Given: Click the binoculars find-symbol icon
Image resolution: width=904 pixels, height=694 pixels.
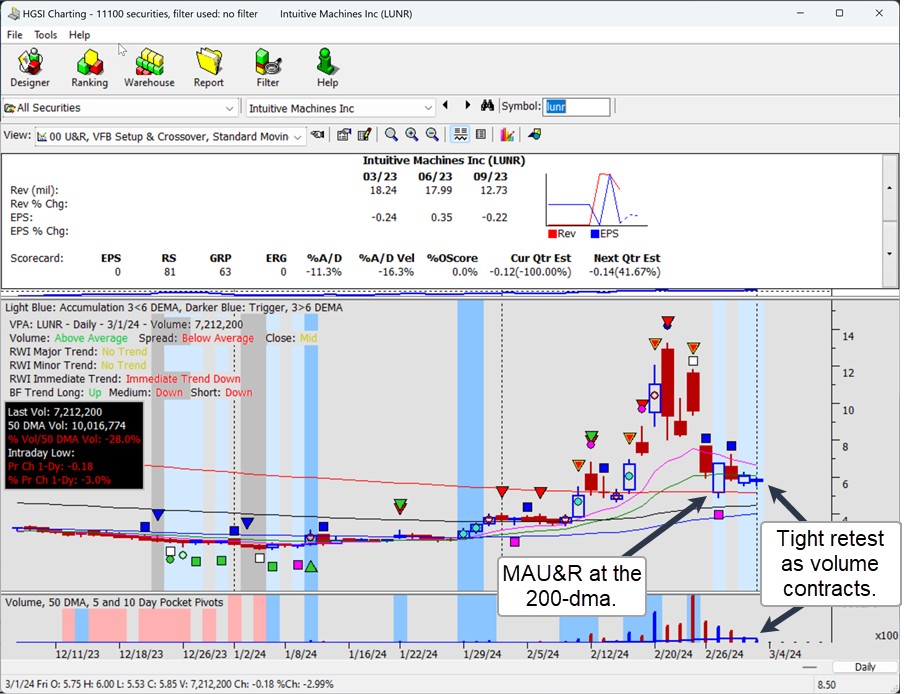Looking at the screenshot, I should coord(488,105).
